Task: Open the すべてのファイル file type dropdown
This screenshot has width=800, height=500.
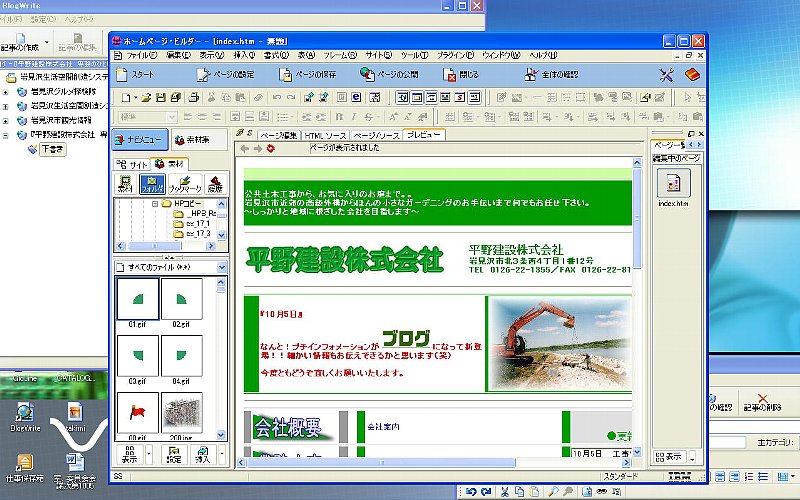Action: 222,267
